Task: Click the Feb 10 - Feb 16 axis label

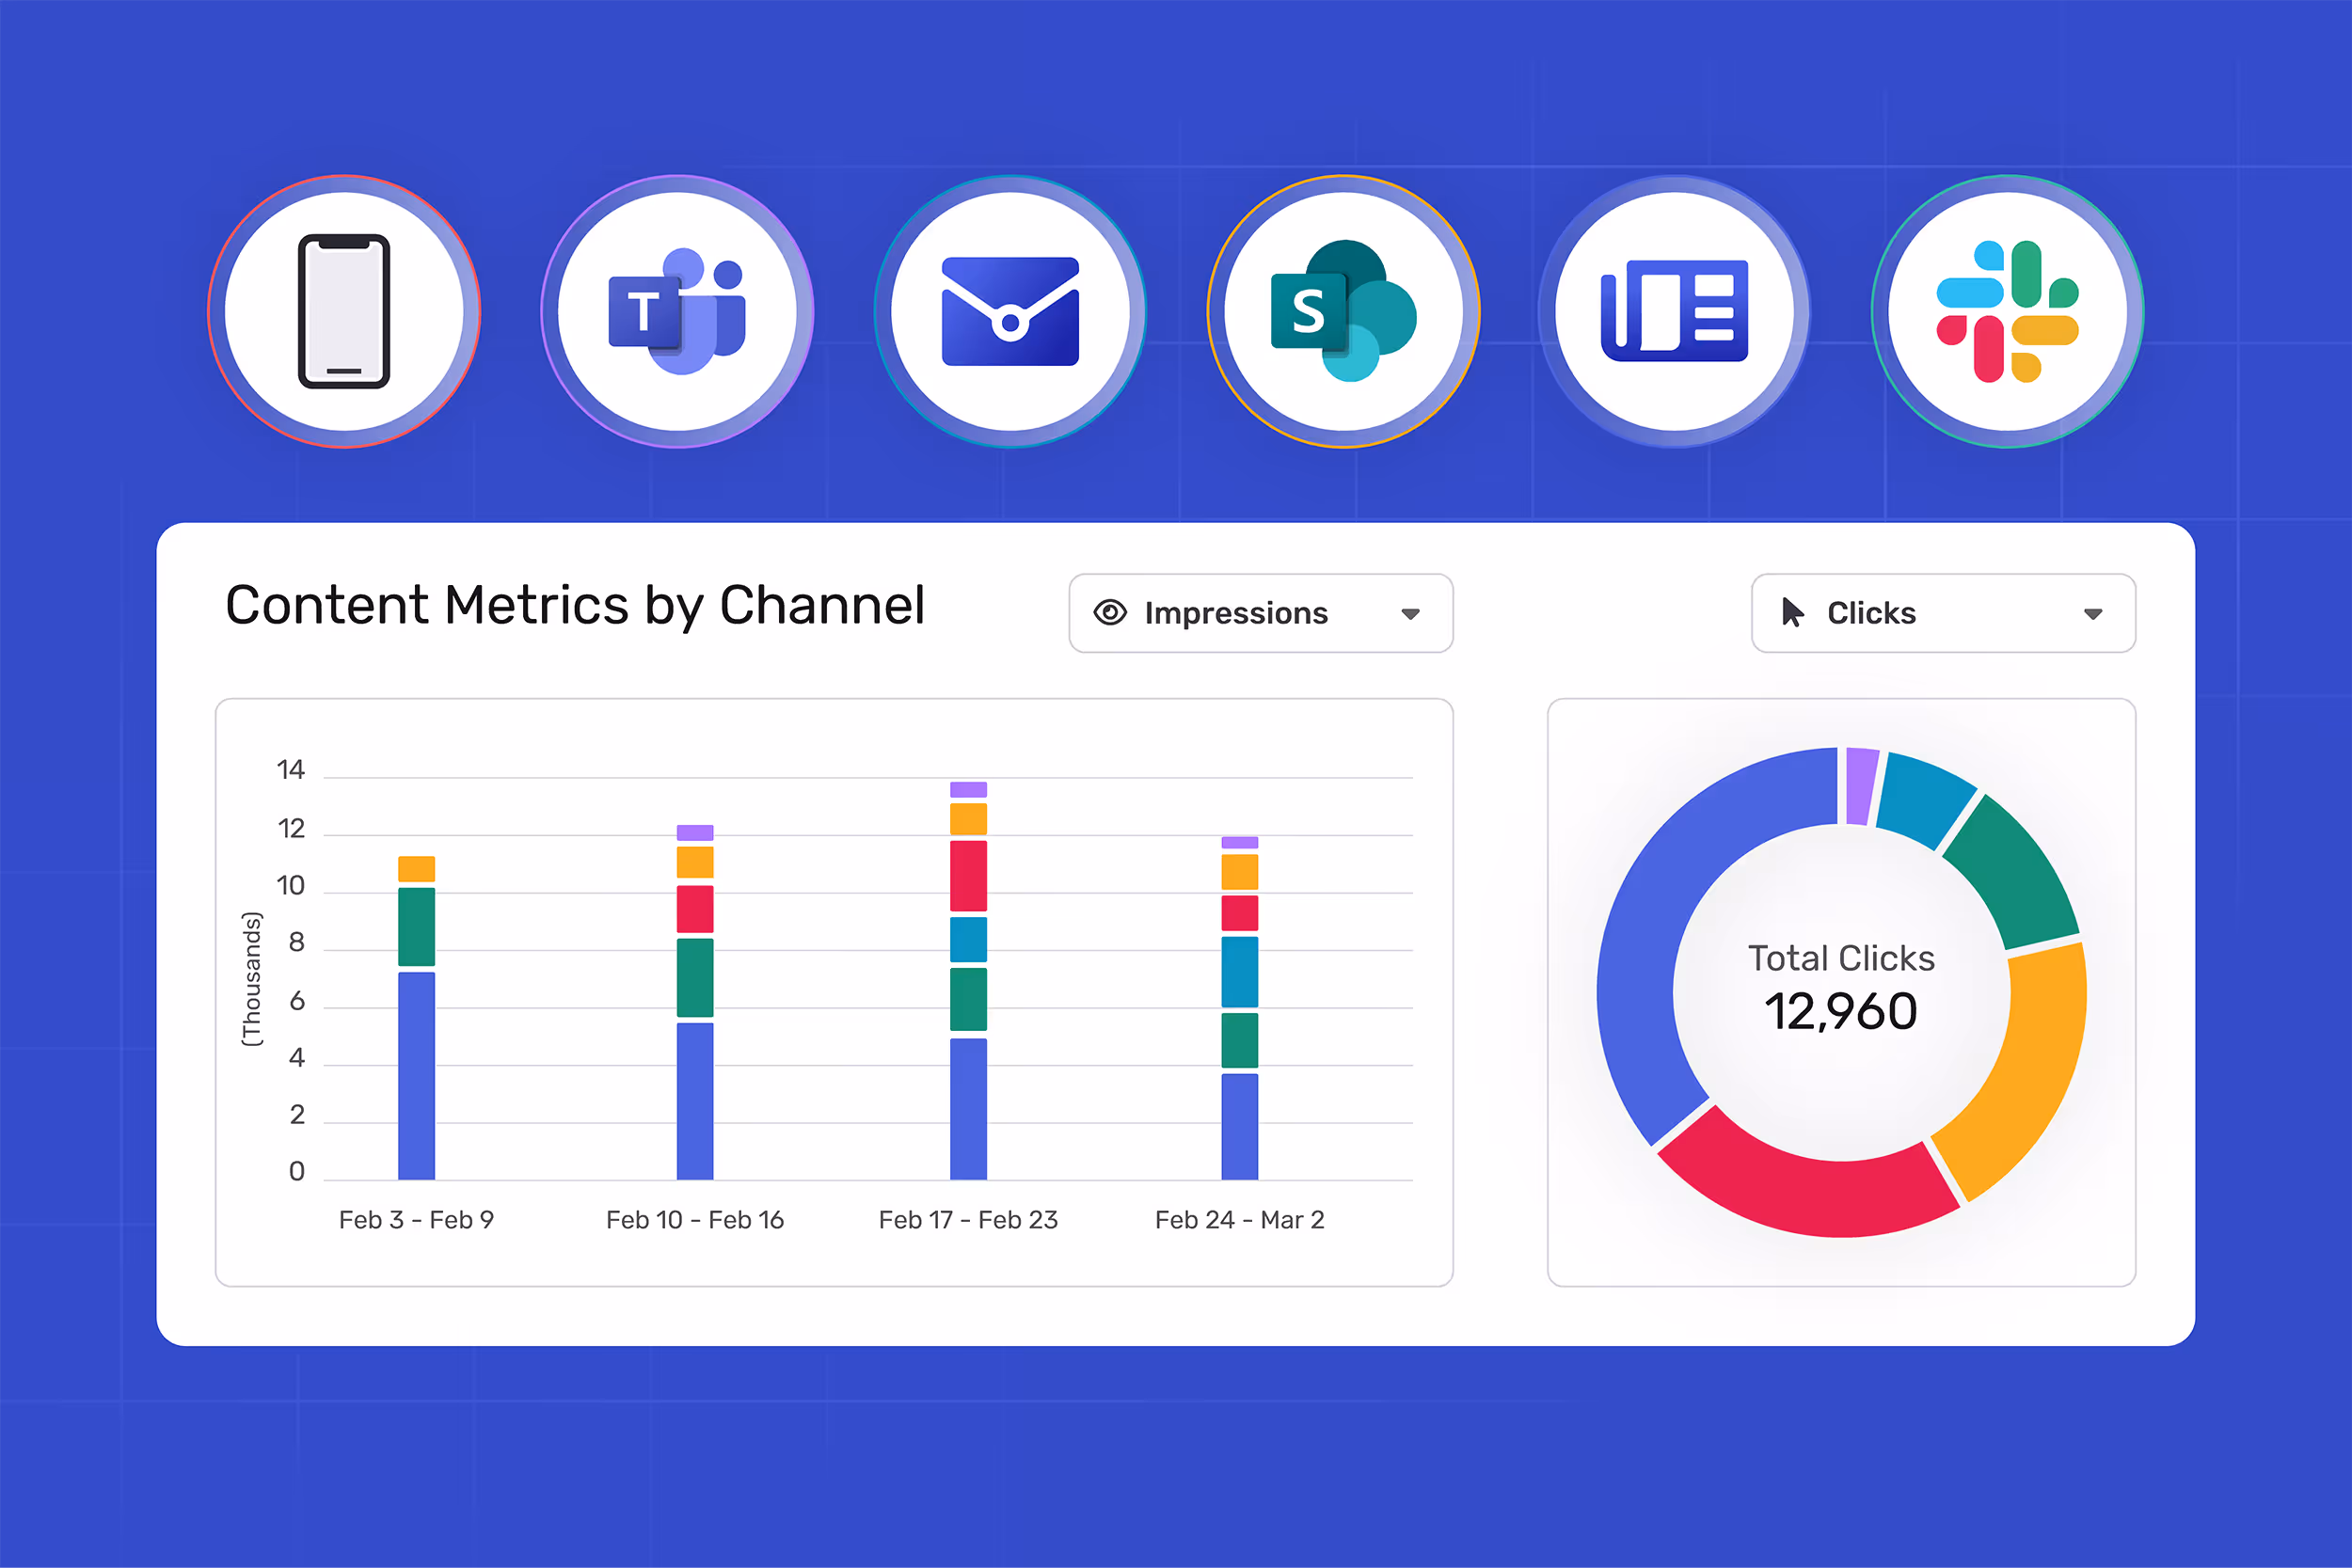Action: click(x=694, y=1220)
